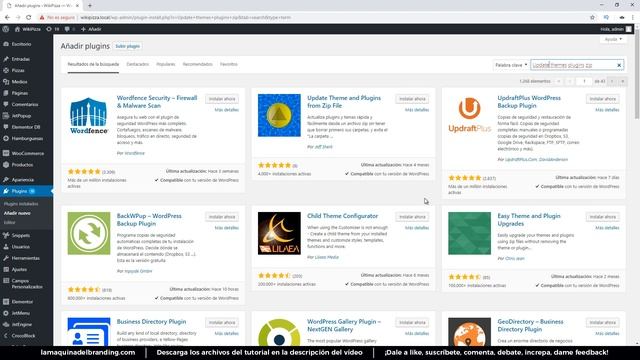Open Elementor DB menu item
The width and height of the screenshot is (640, 360).
coord(26,127)
